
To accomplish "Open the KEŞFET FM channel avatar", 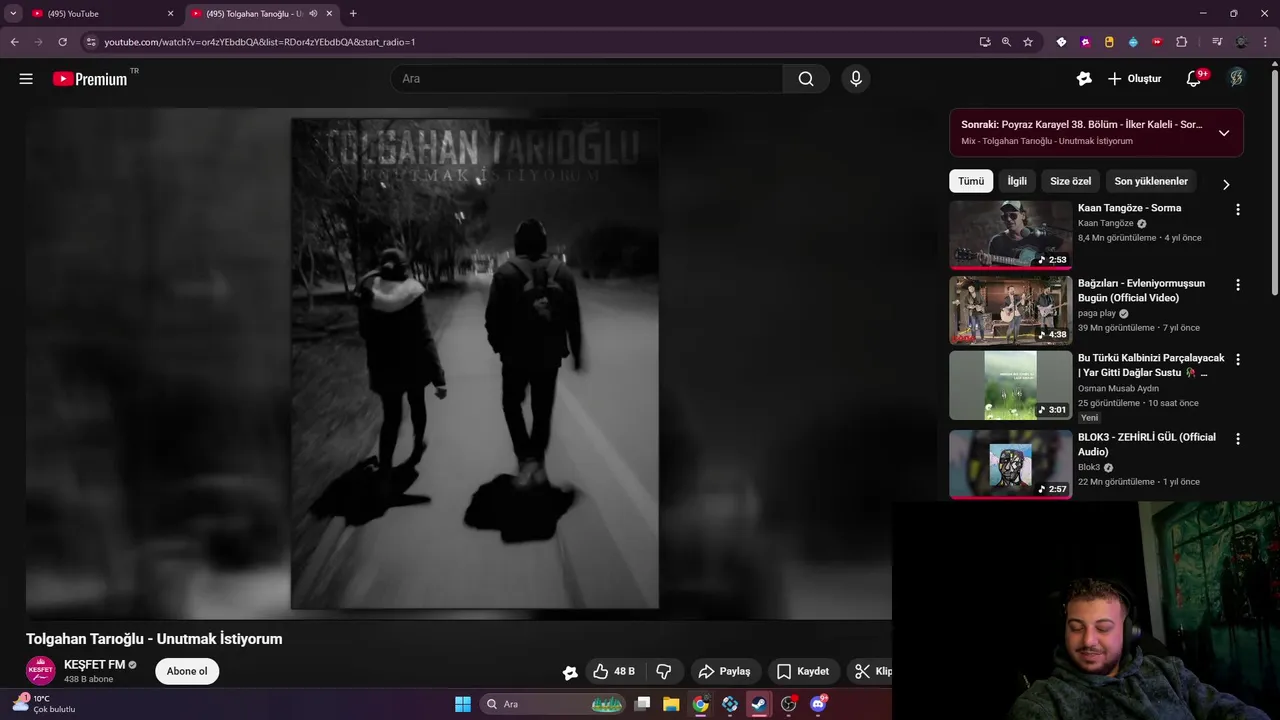I will click(41, 671).
